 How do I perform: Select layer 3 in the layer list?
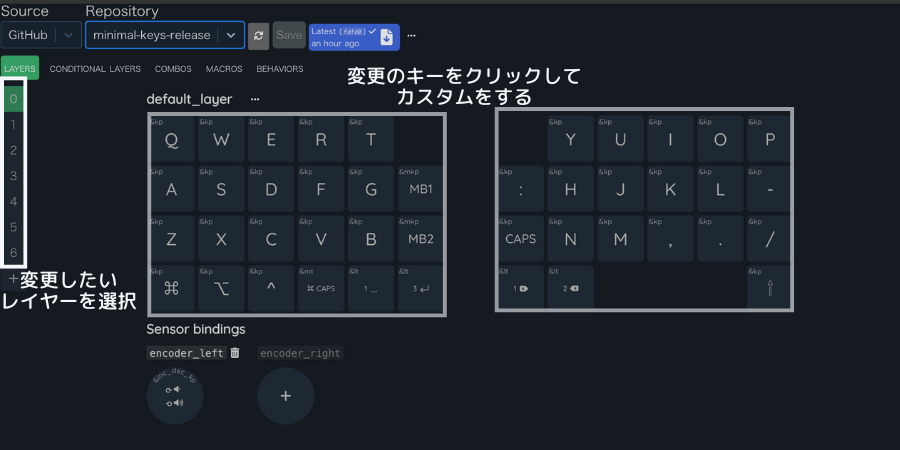point(13,176)
